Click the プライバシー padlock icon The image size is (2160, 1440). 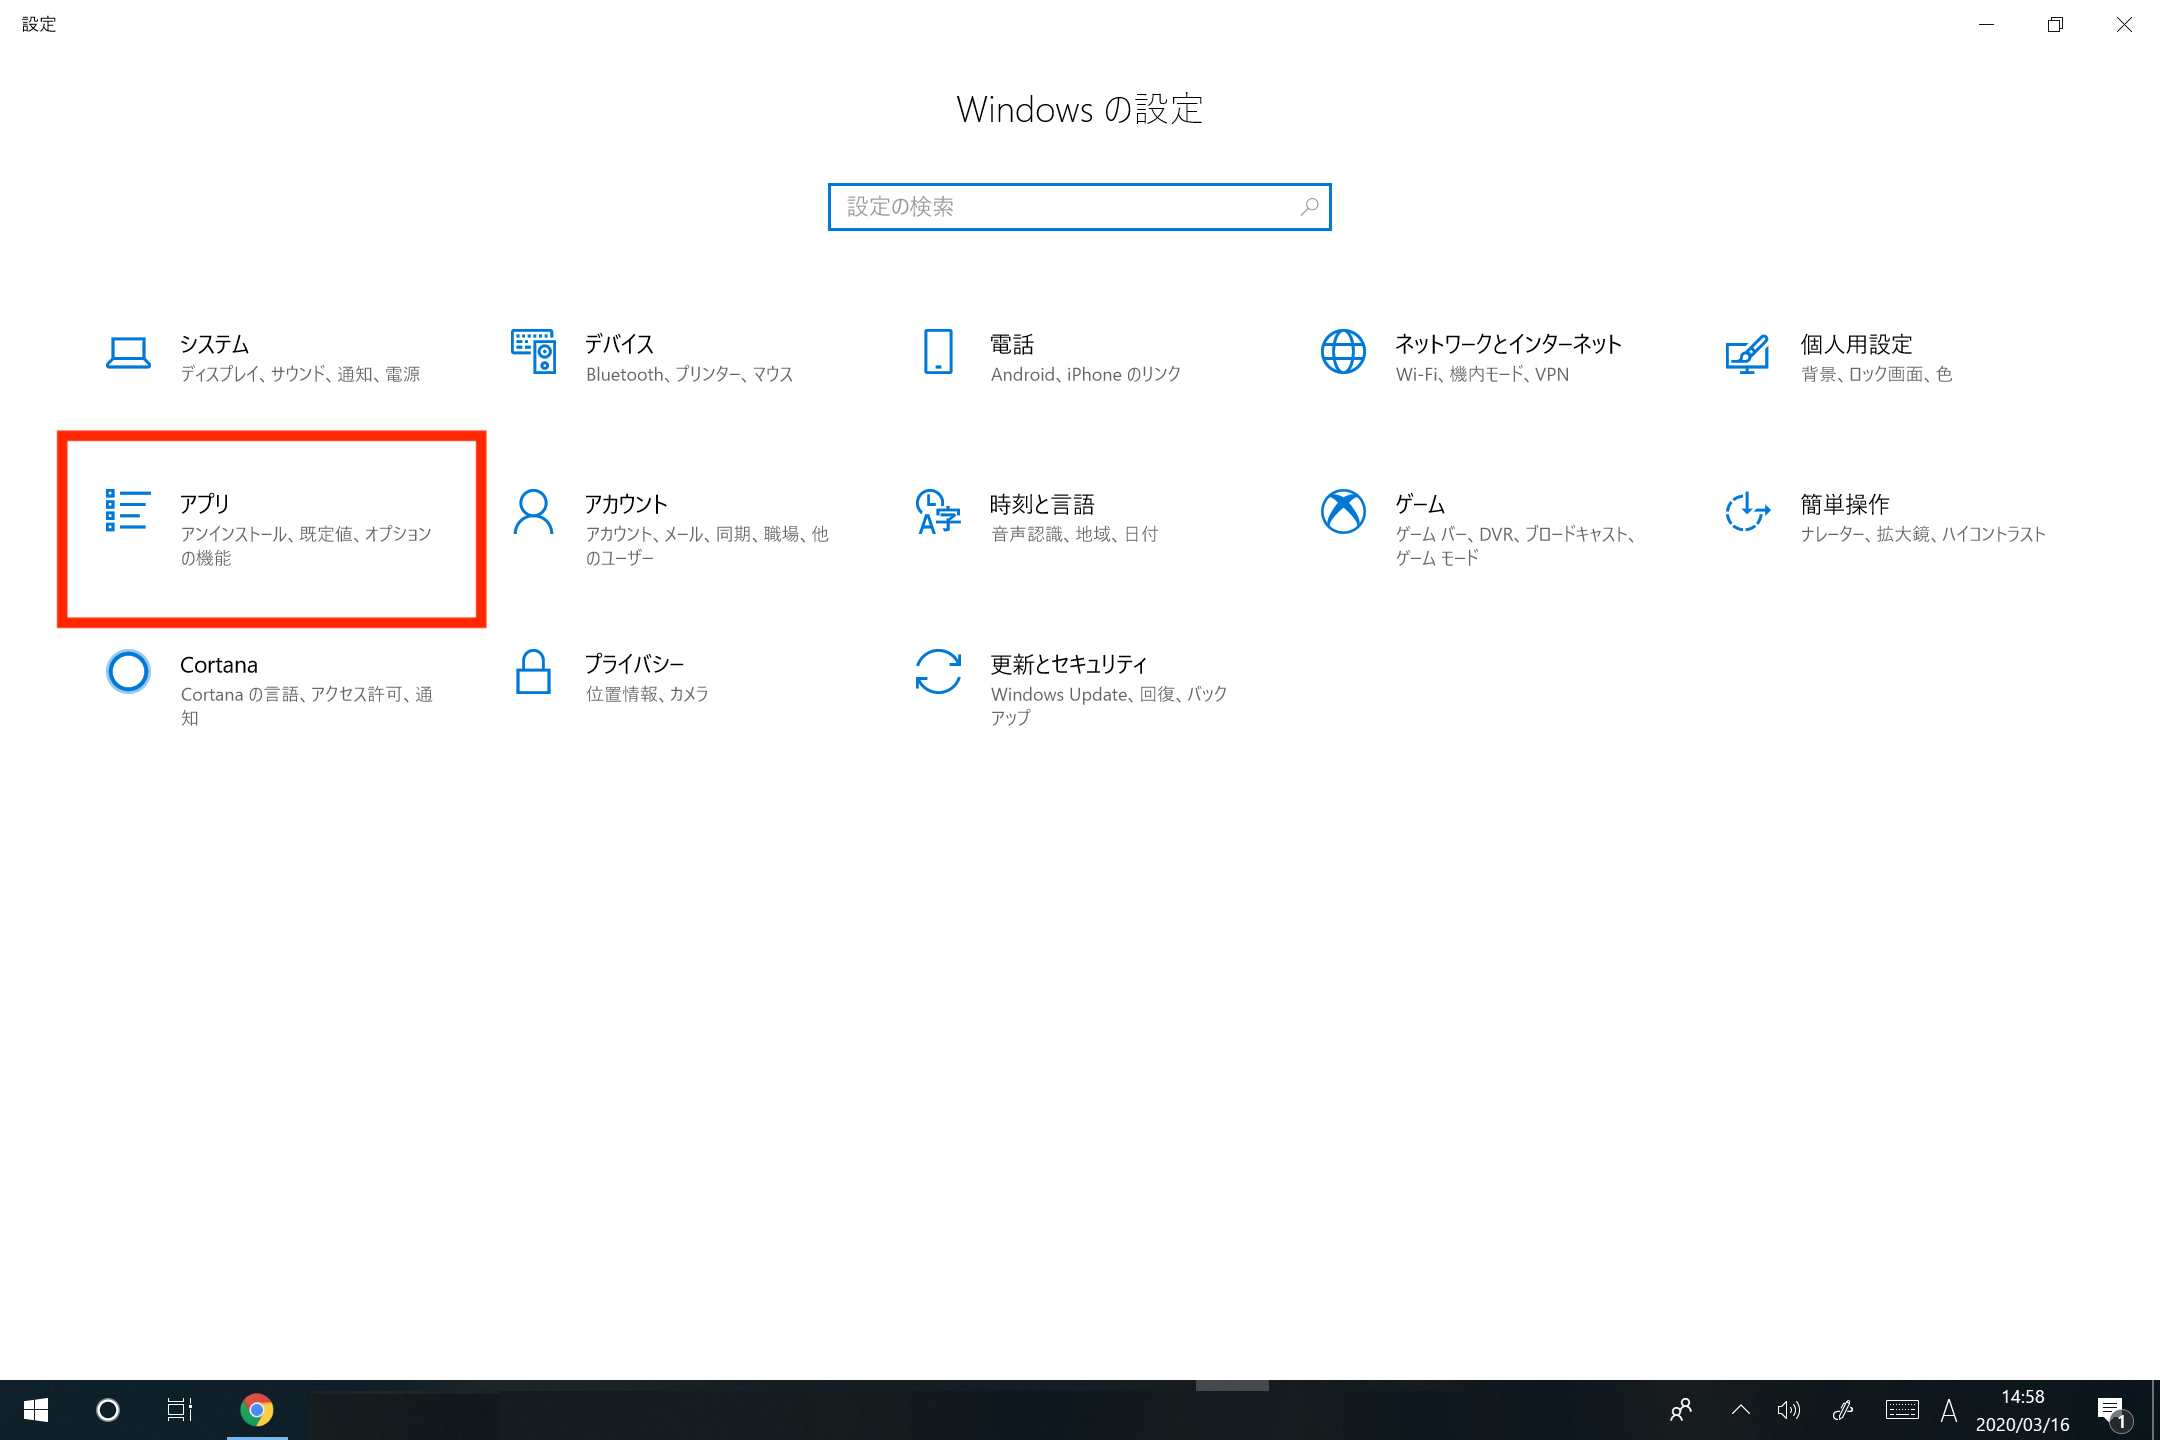533,672
